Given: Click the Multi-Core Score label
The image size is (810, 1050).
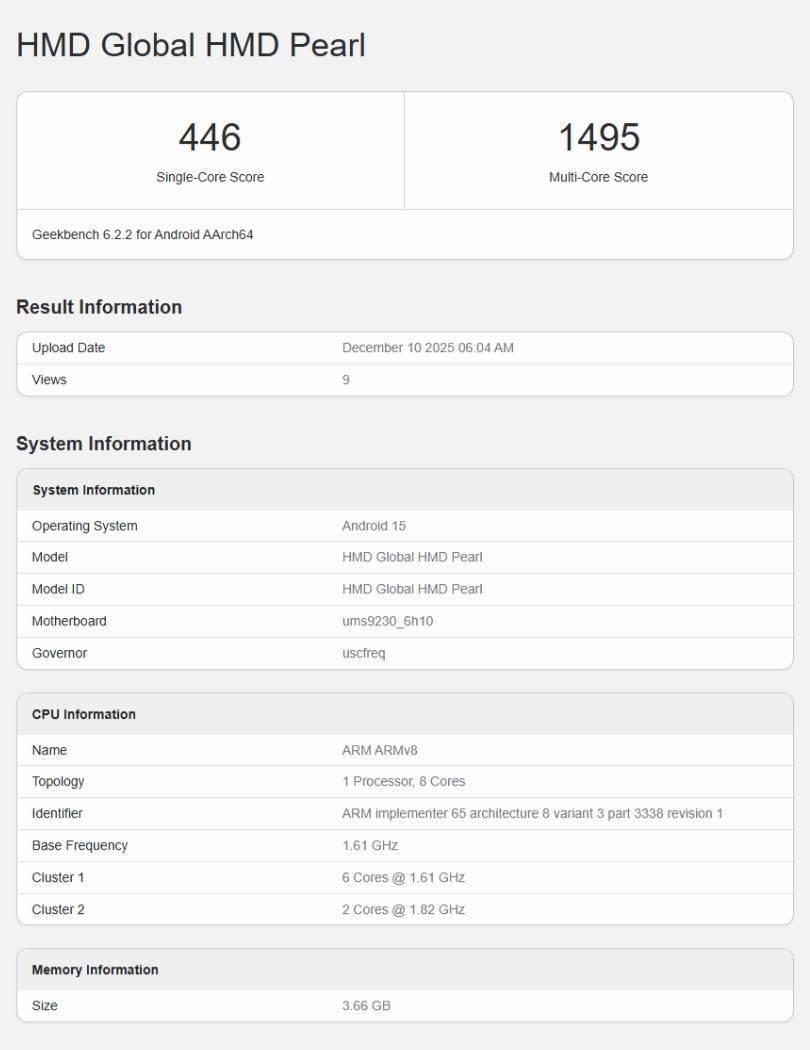Looking at the screenshot, I should [598, 177].
